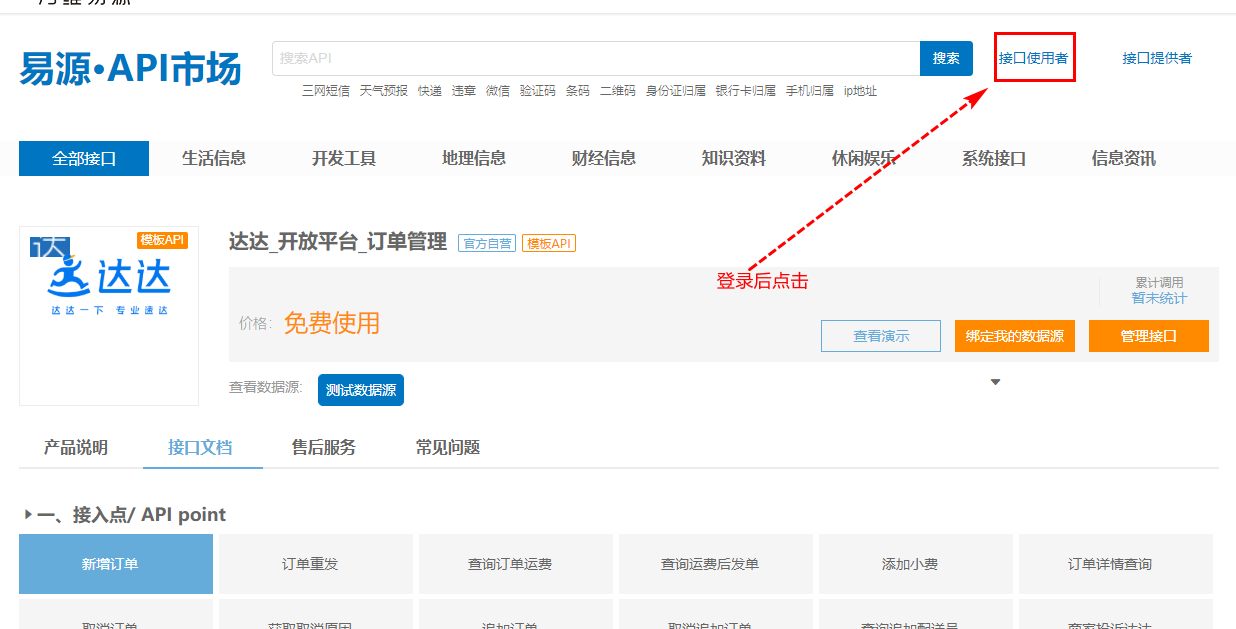Image resolution: width=1236 pixels, height=629 pixels.
Task: Switch to the 常见问题 tab
Action: coord(448,447)
